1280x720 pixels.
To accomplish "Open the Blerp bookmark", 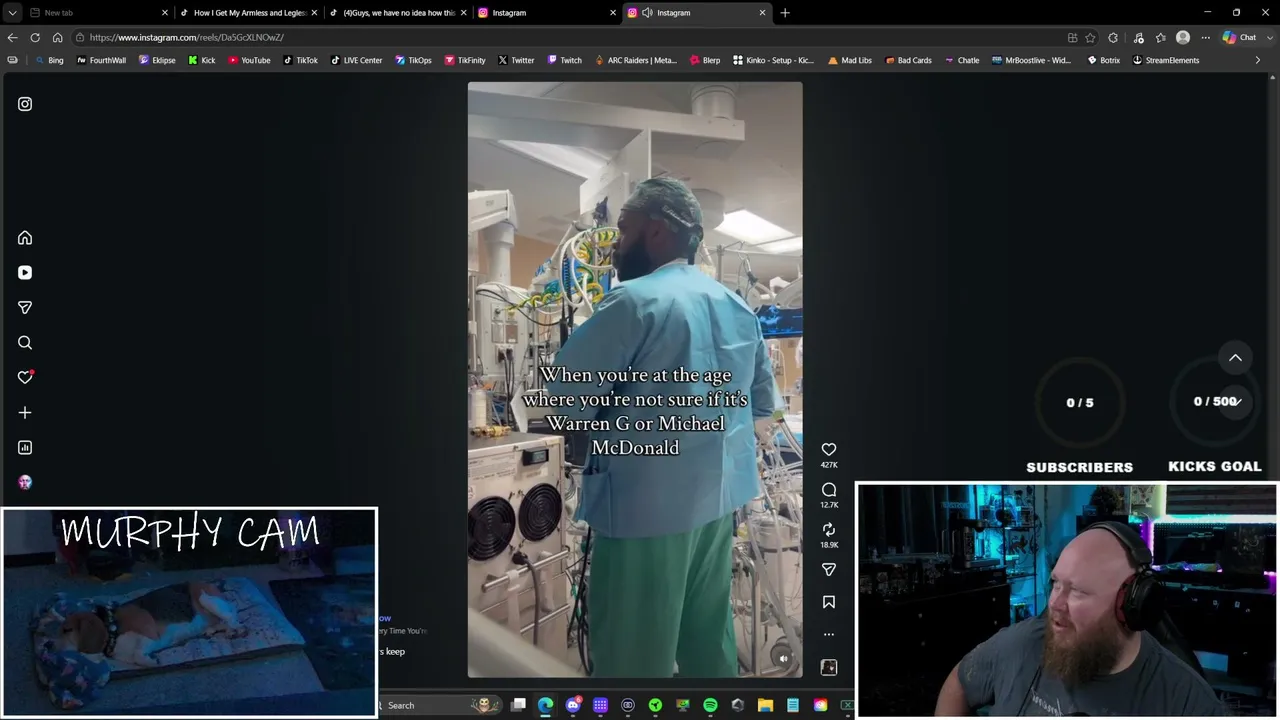I will tap(705, 60).
